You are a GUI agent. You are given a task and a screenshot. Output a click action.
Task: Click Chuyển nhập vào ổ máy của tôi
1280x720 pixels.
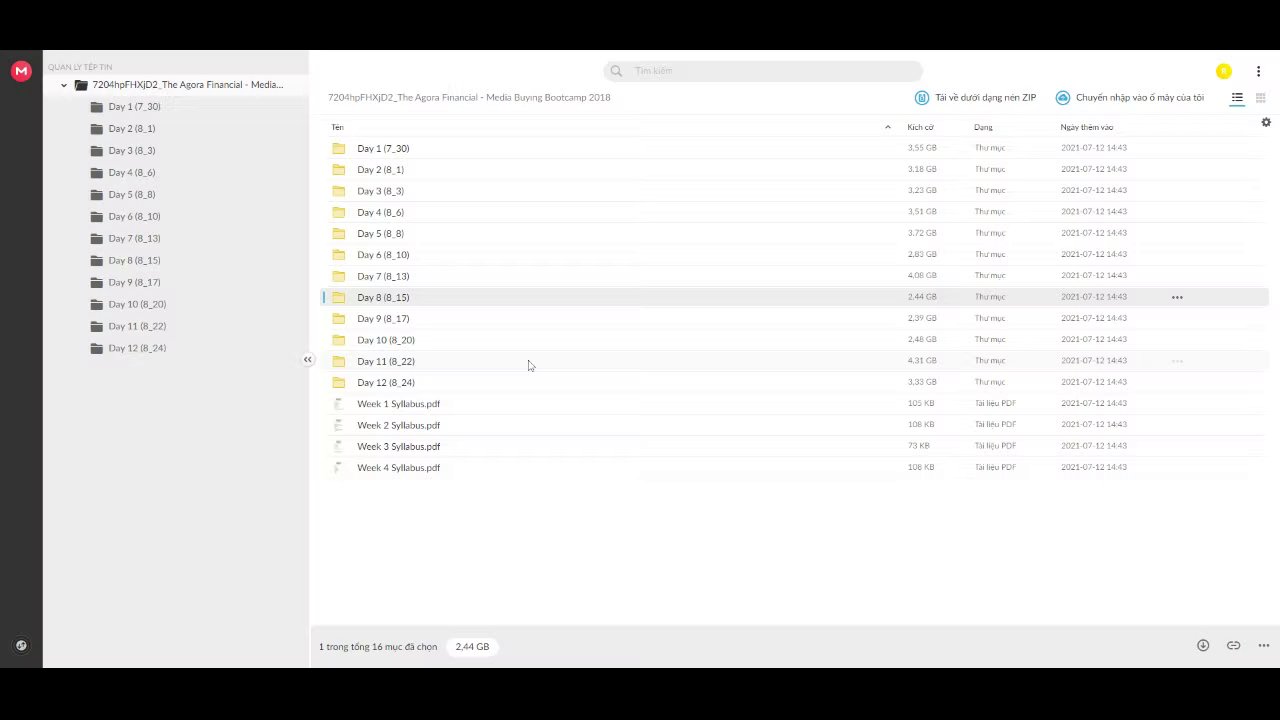(1130, 98)
